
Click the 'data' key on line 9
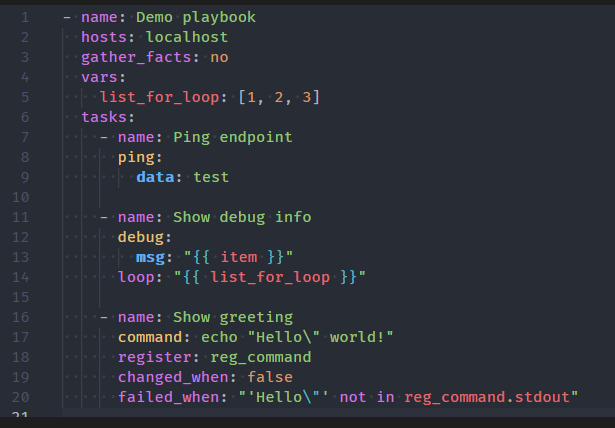pos(155,177)
